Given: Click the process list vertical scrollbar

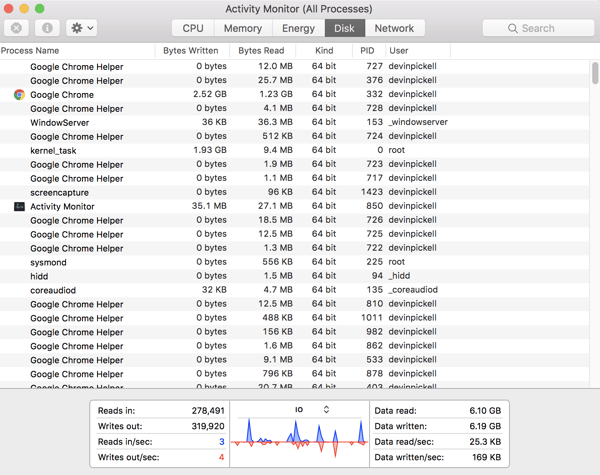Looking at the screenshot, I should pyautogui.click(x=595, y=73).
